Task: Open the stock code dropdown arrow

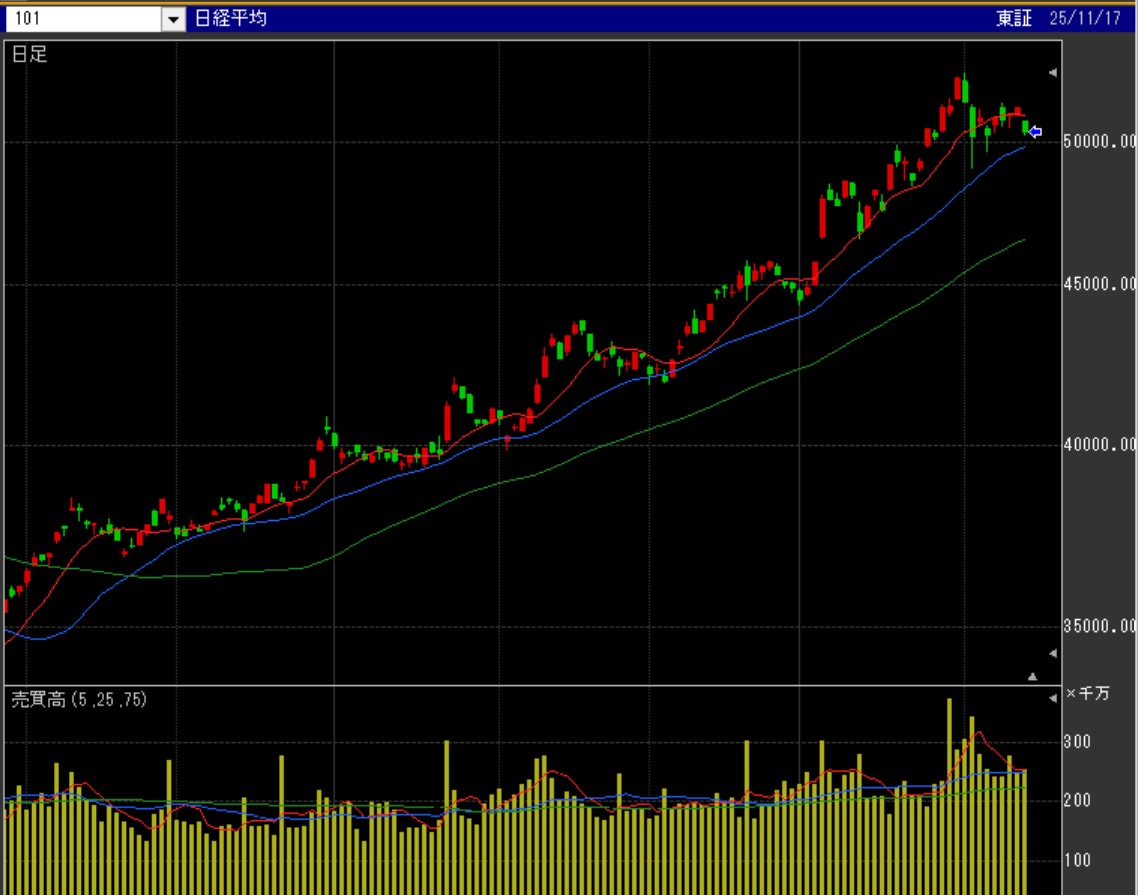Action: click(174, 19)
